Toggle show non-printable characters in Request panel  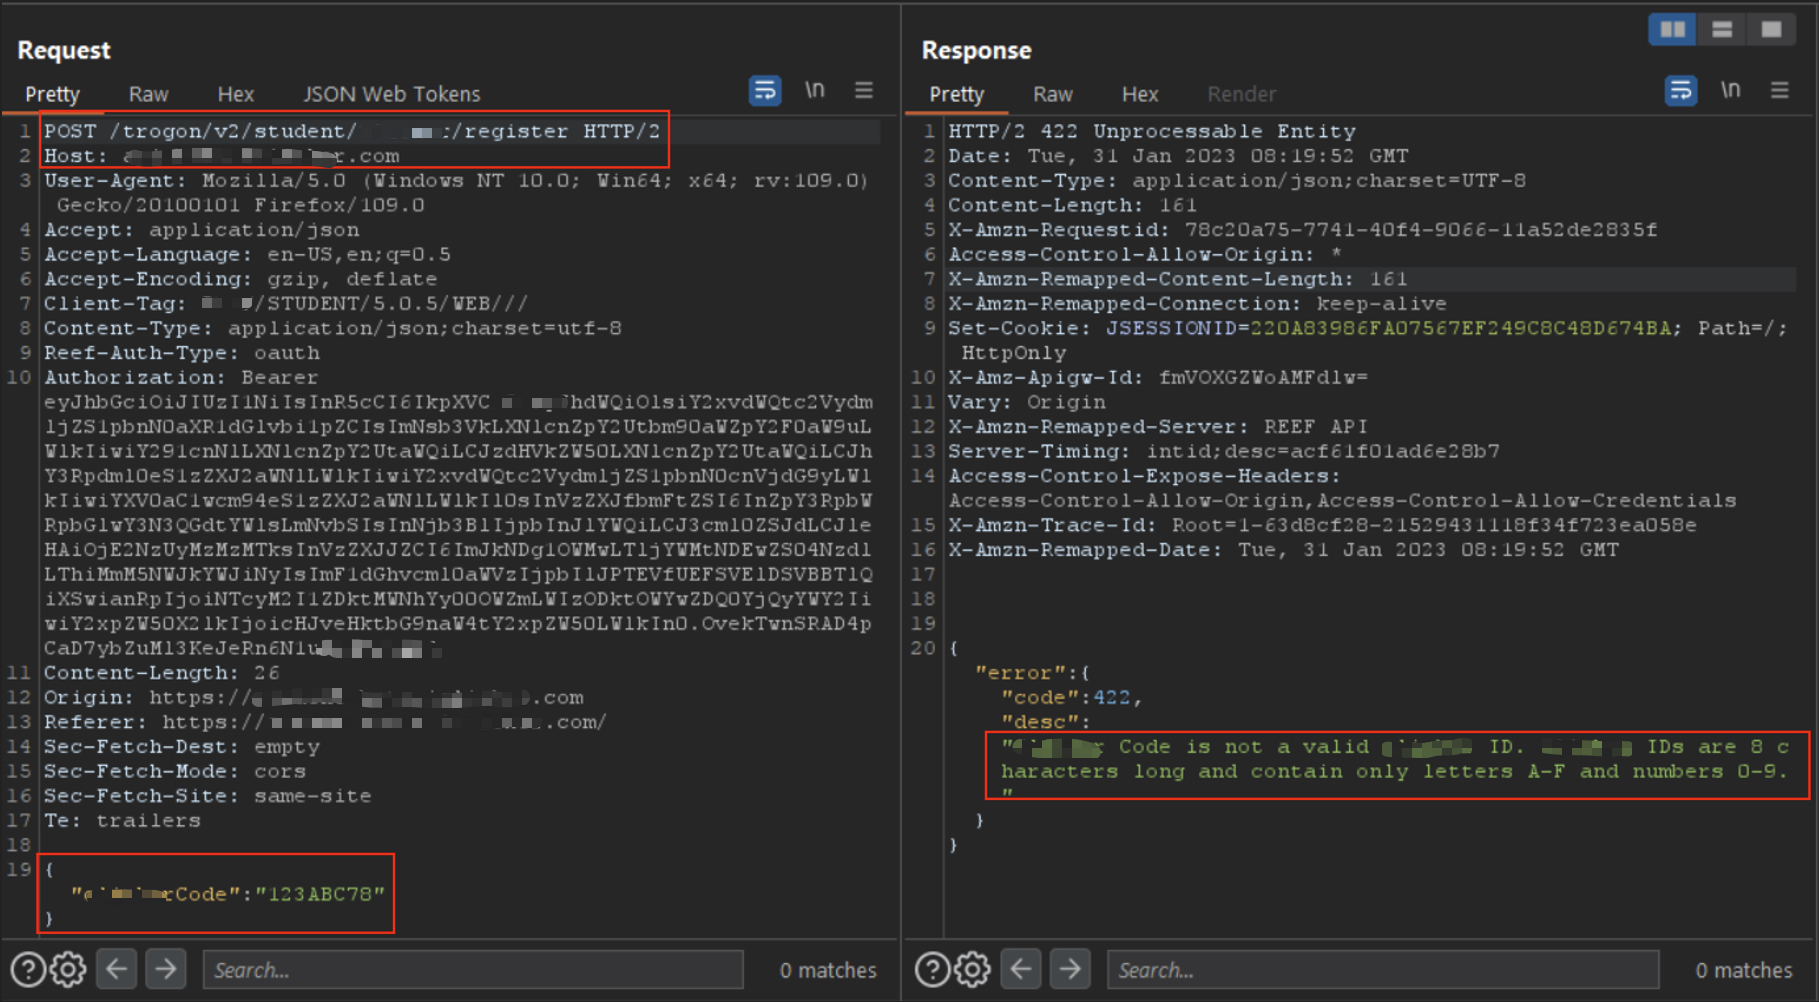(815, 91)
